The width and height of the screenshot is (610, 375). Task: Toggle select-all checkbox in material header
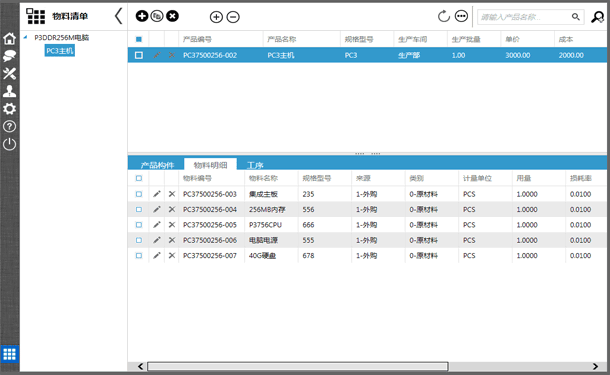(139, 178)
